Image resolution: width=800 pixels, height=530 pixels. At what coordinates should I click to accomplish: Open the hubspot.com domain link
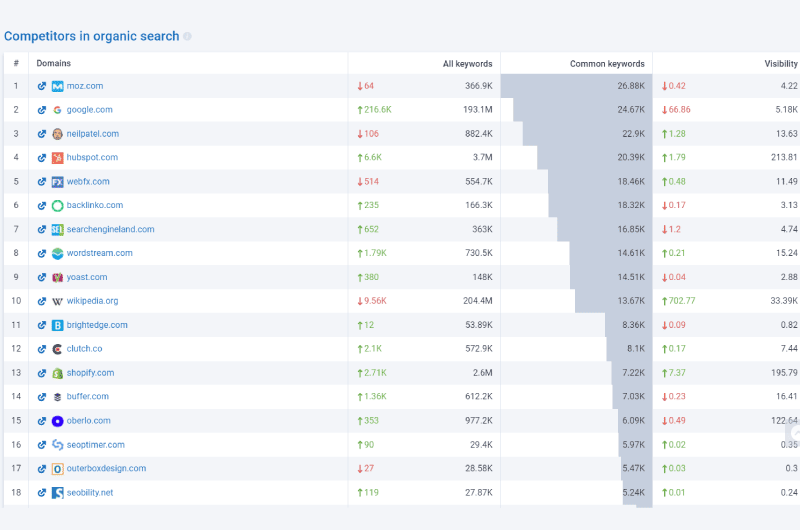coord(92,157)
